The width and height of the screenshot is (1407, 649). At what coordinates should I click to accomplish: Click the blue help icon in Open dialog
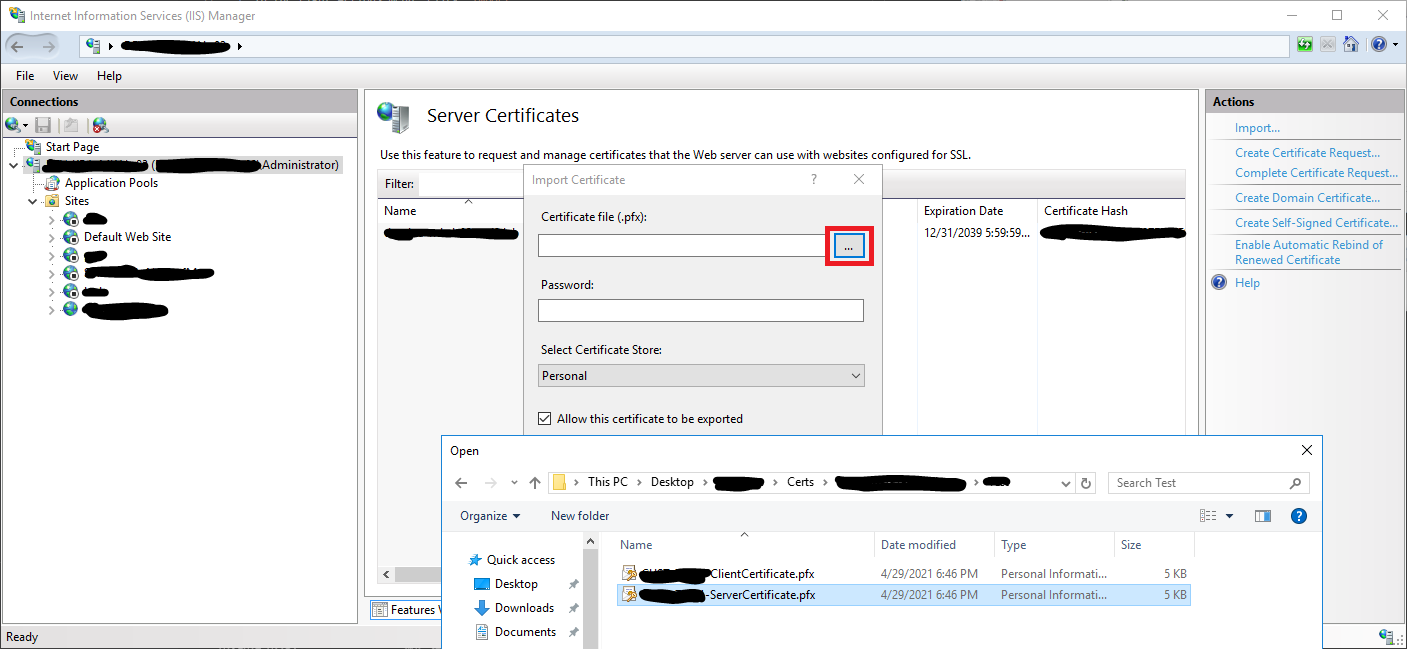tap(1299, 516)
